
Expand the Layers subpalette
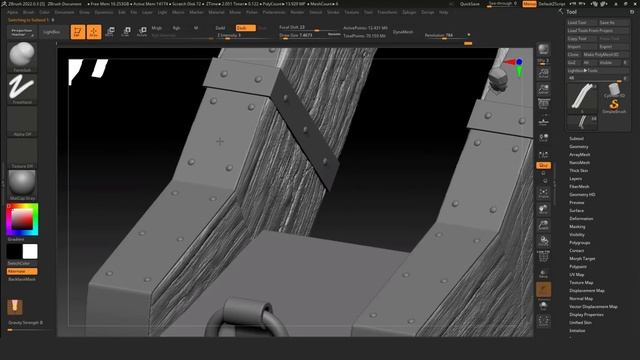point(576,179)
